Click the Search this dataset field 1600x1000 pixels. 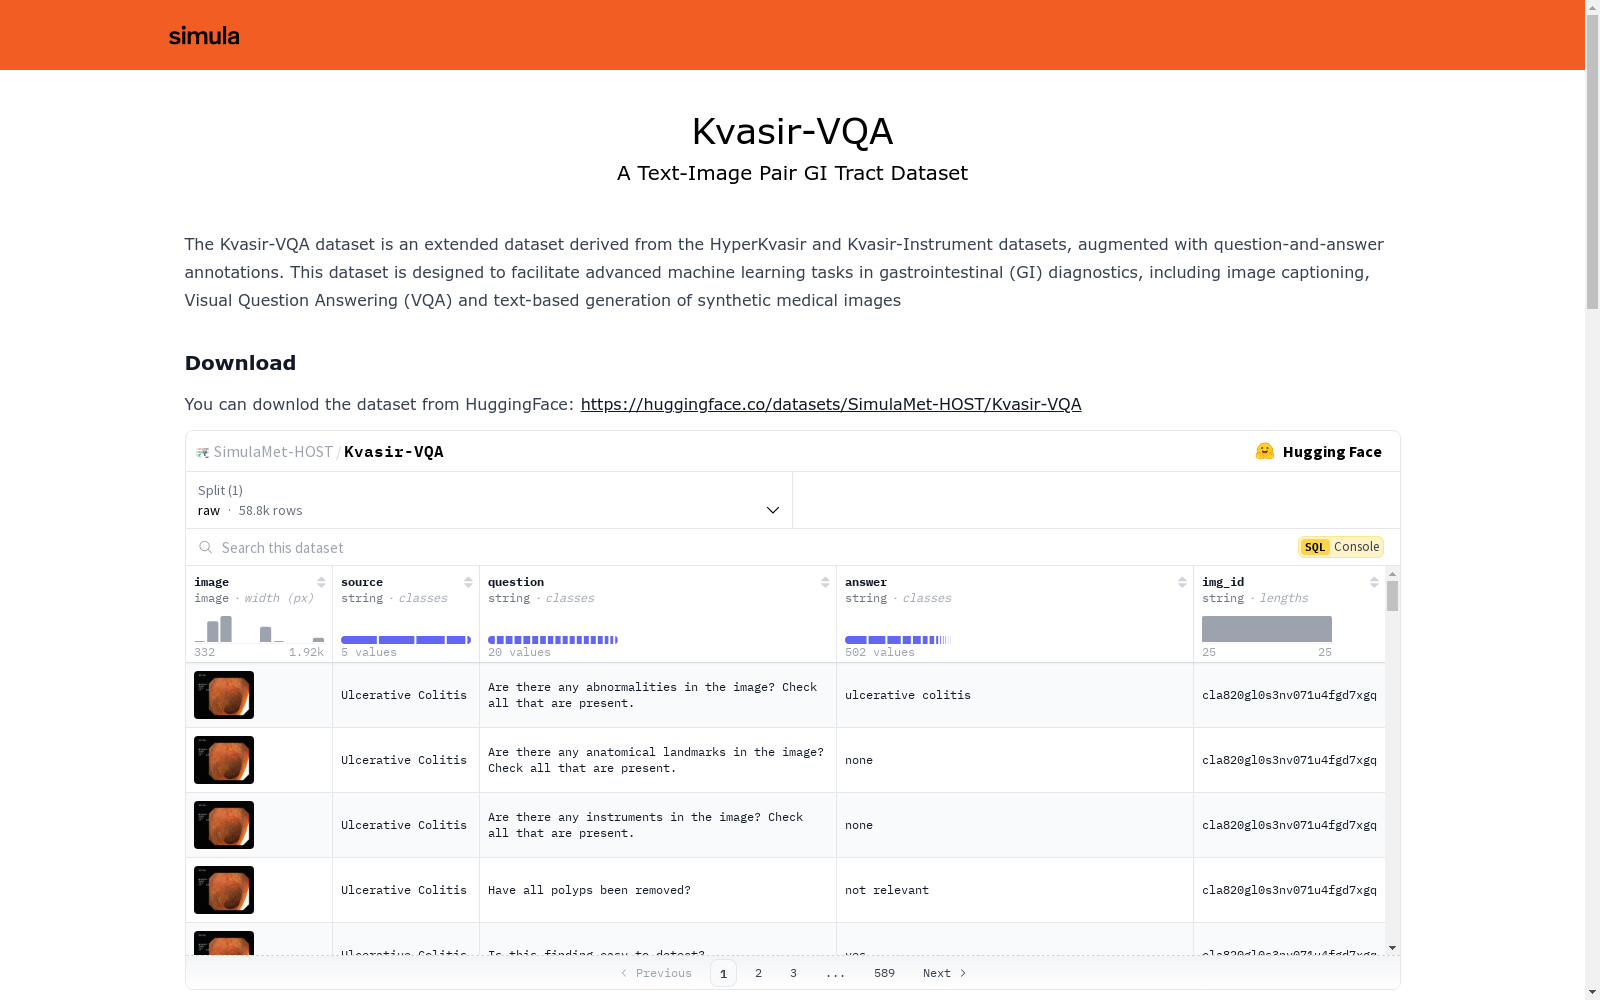tap(742, 547)
